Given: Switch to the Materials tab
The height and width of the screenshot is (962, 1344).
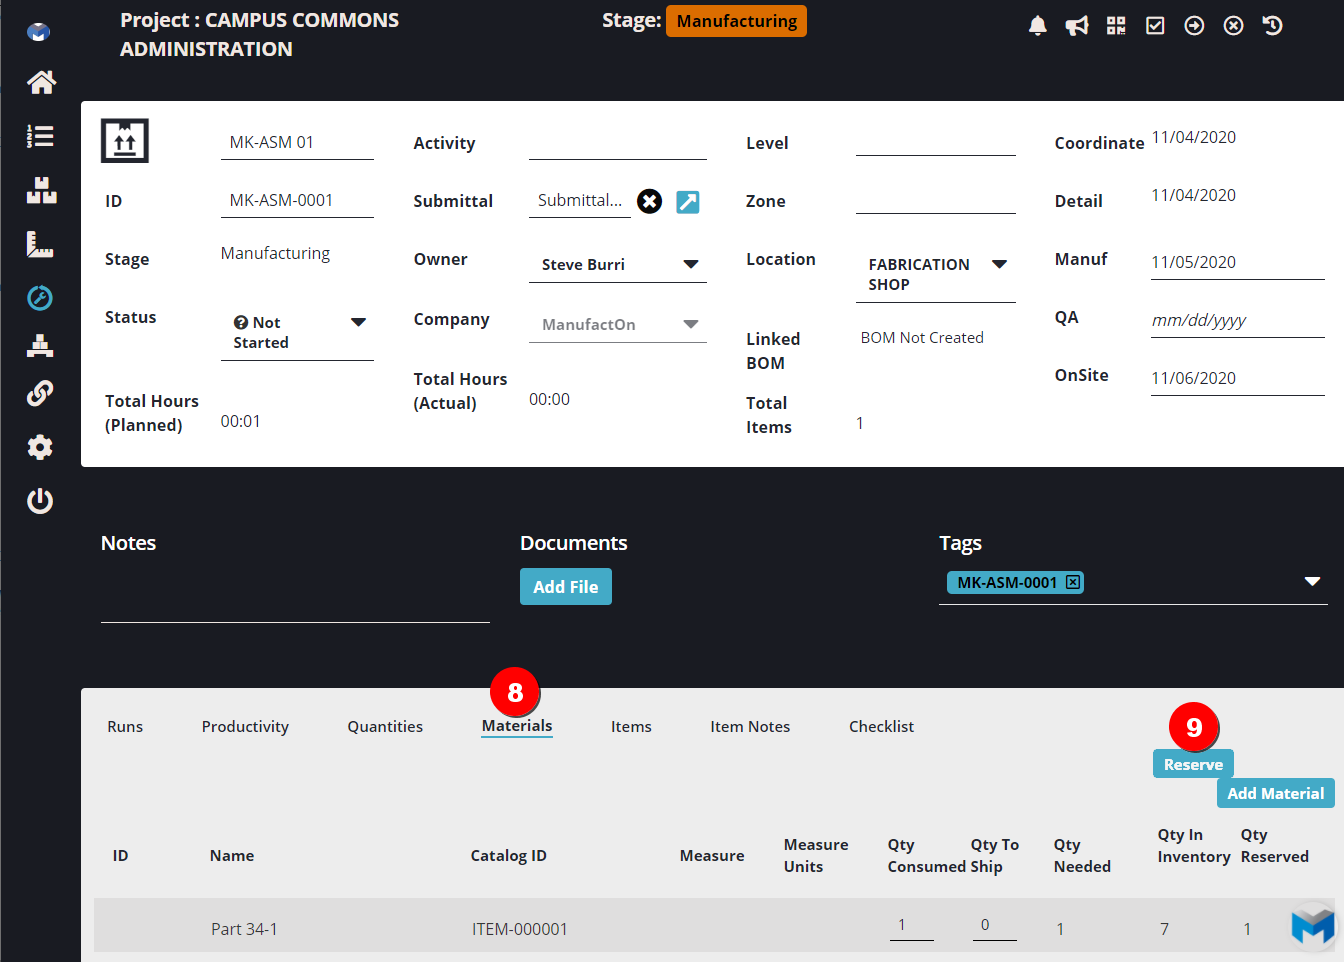Looking at the screenshot, I should click(x=516, y=726).
